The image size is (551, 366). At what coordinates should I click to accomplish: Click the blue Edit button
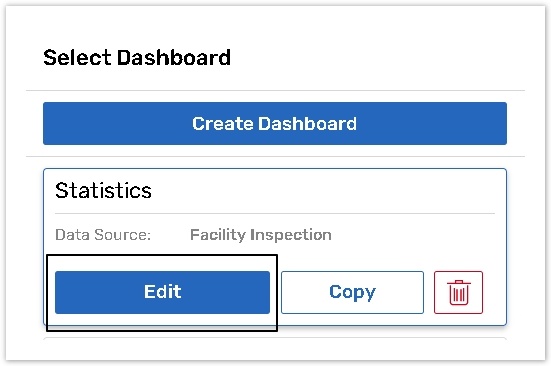(x=162, y=292)
